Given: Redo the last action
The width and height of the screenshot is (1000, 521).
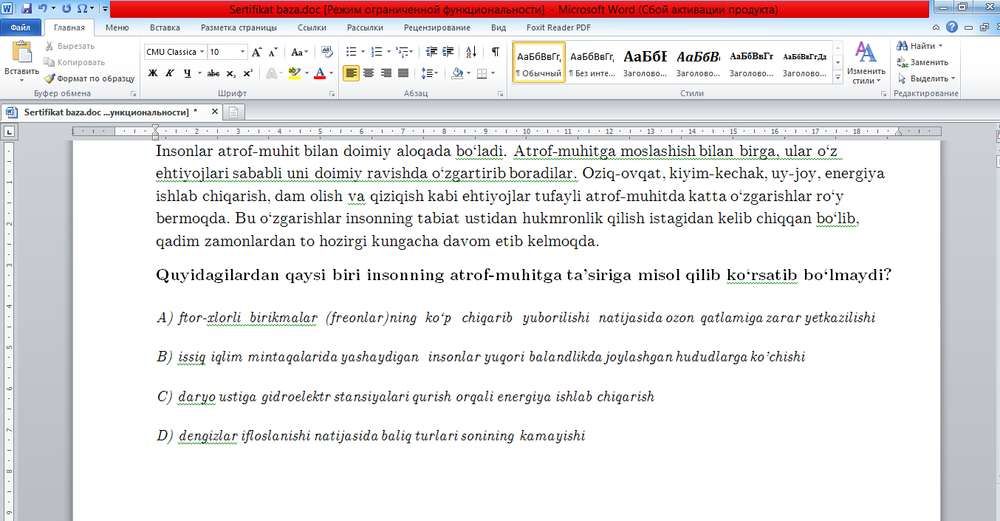Looking at the screenshot, I should coord(66,9).
